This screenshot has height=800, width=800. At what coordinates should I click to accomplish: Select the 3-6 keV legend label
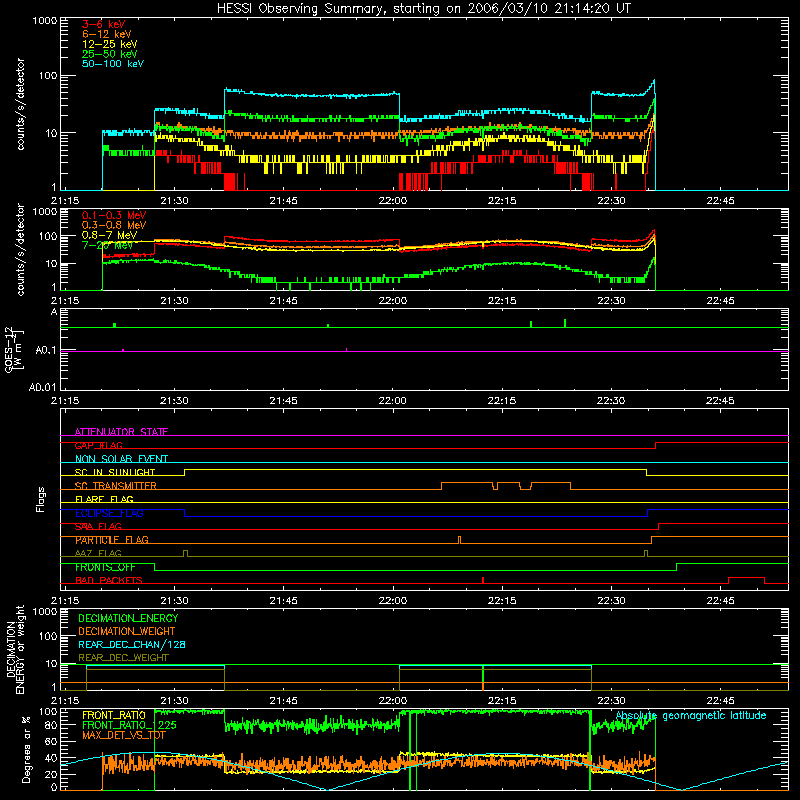tap(104, 24)
